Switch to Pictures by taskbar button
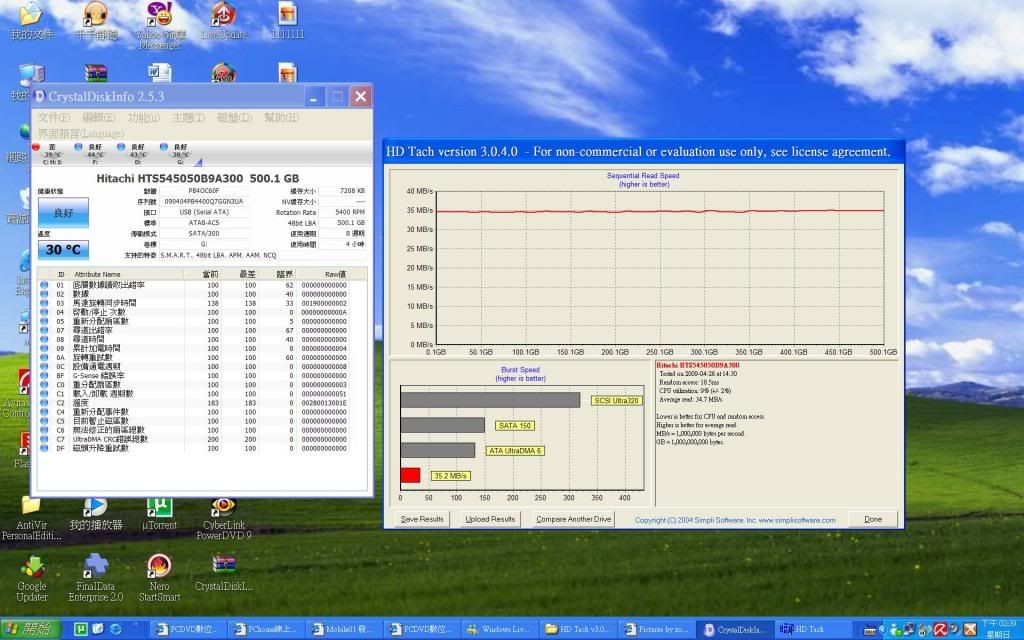Image resolution: width=1024 pixels, height=640 pixels. coord(657,630)
